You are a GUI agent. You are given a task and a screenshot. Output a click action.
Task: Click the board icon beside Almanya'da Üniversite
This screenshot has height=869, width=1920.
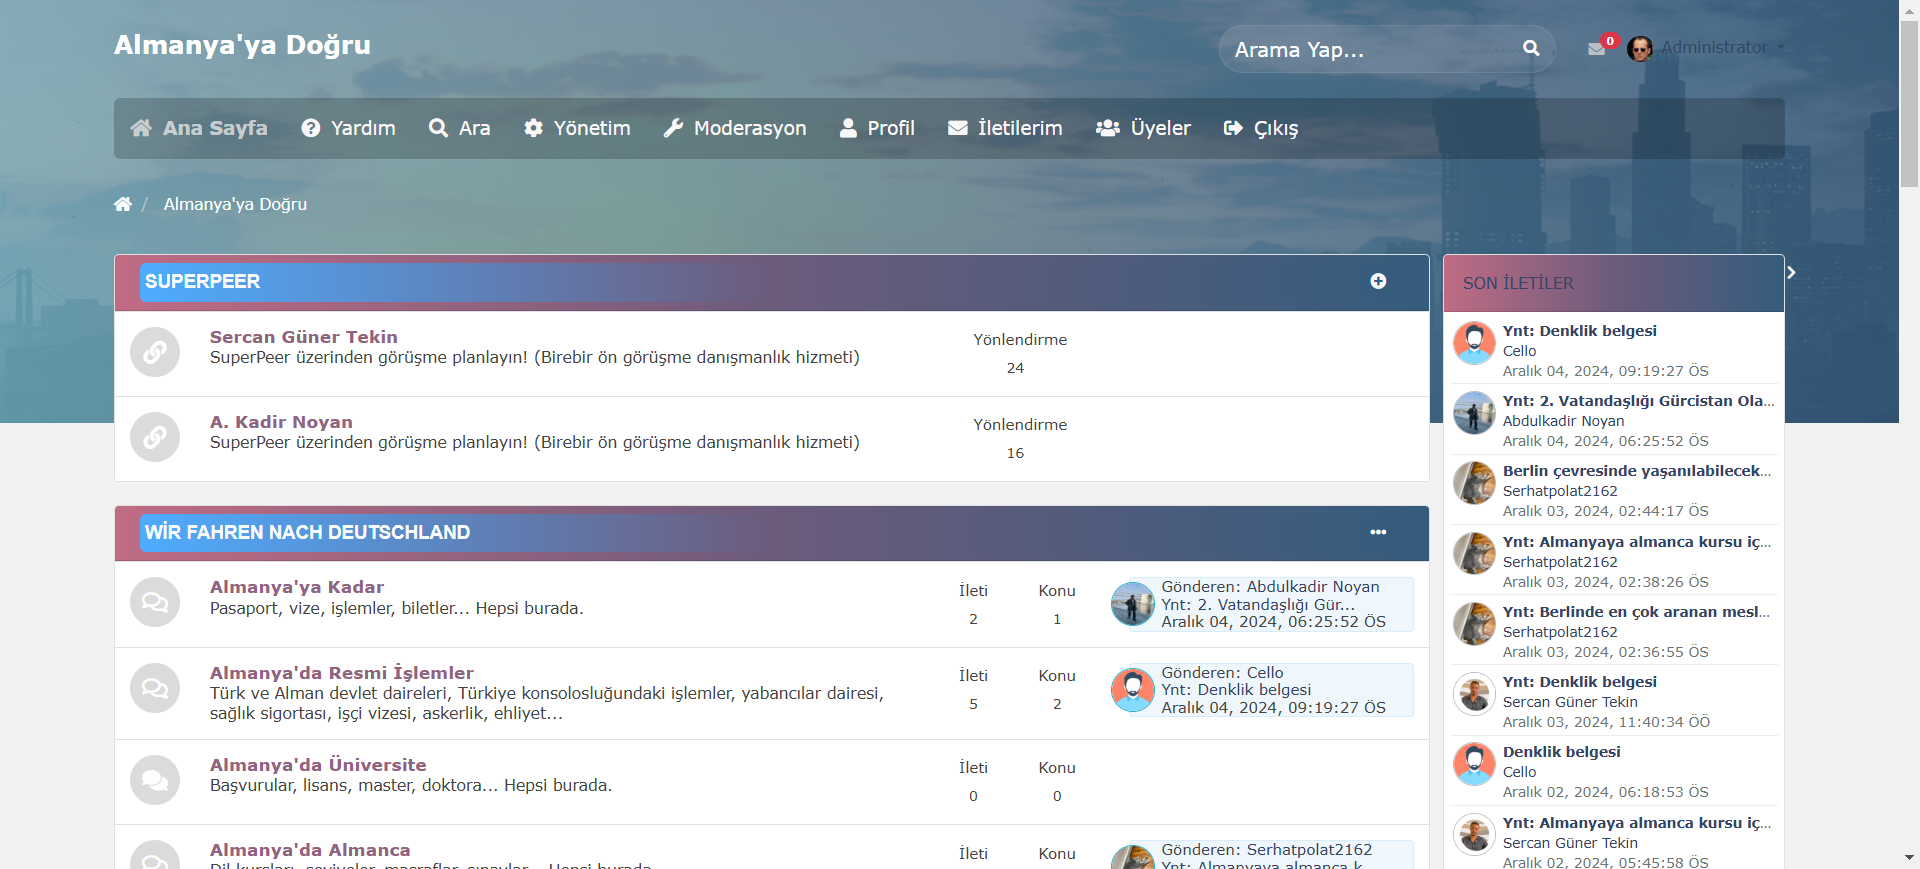tap(155, 780)
